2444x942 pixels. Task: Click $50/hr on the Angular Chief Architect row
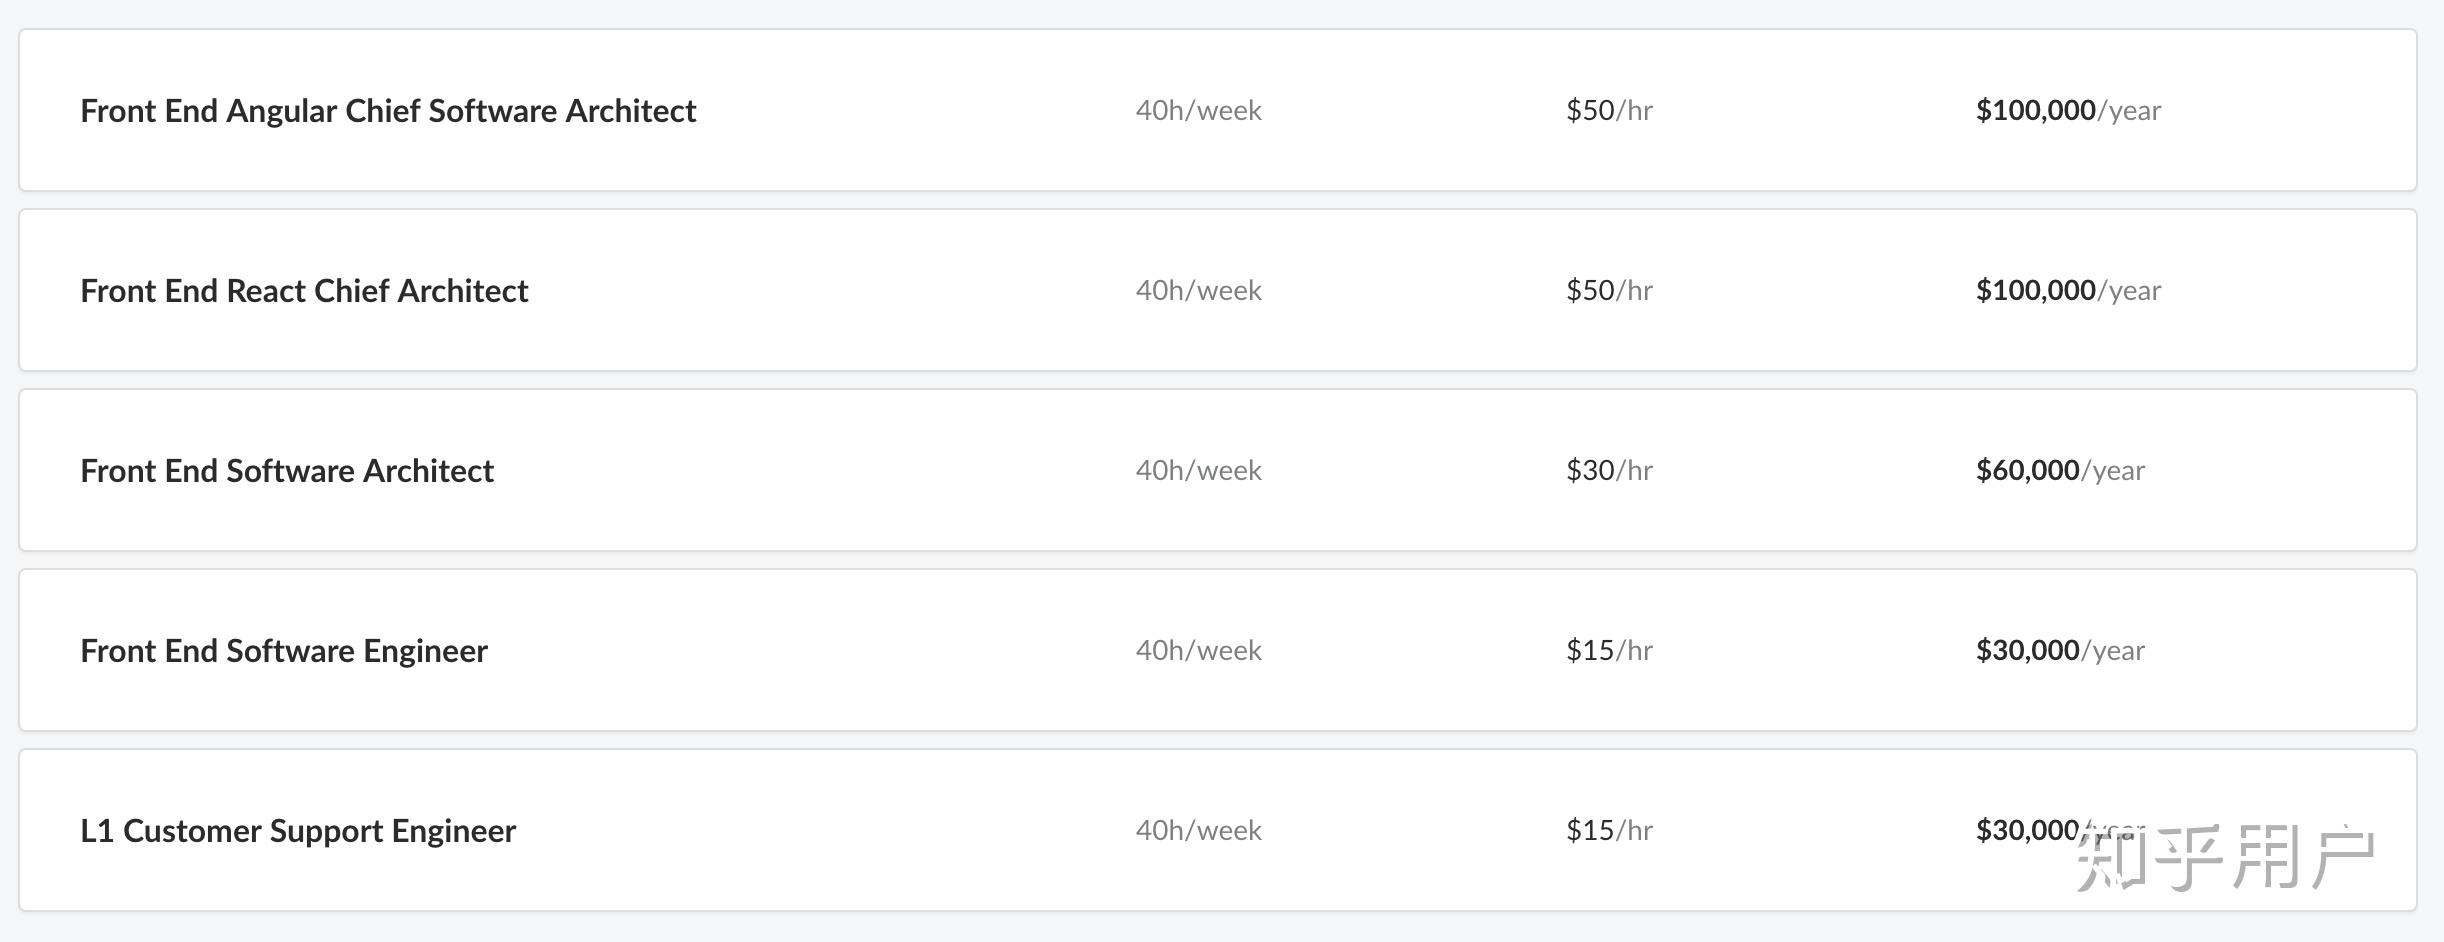pyautogui.click(x=1609, y=110)
